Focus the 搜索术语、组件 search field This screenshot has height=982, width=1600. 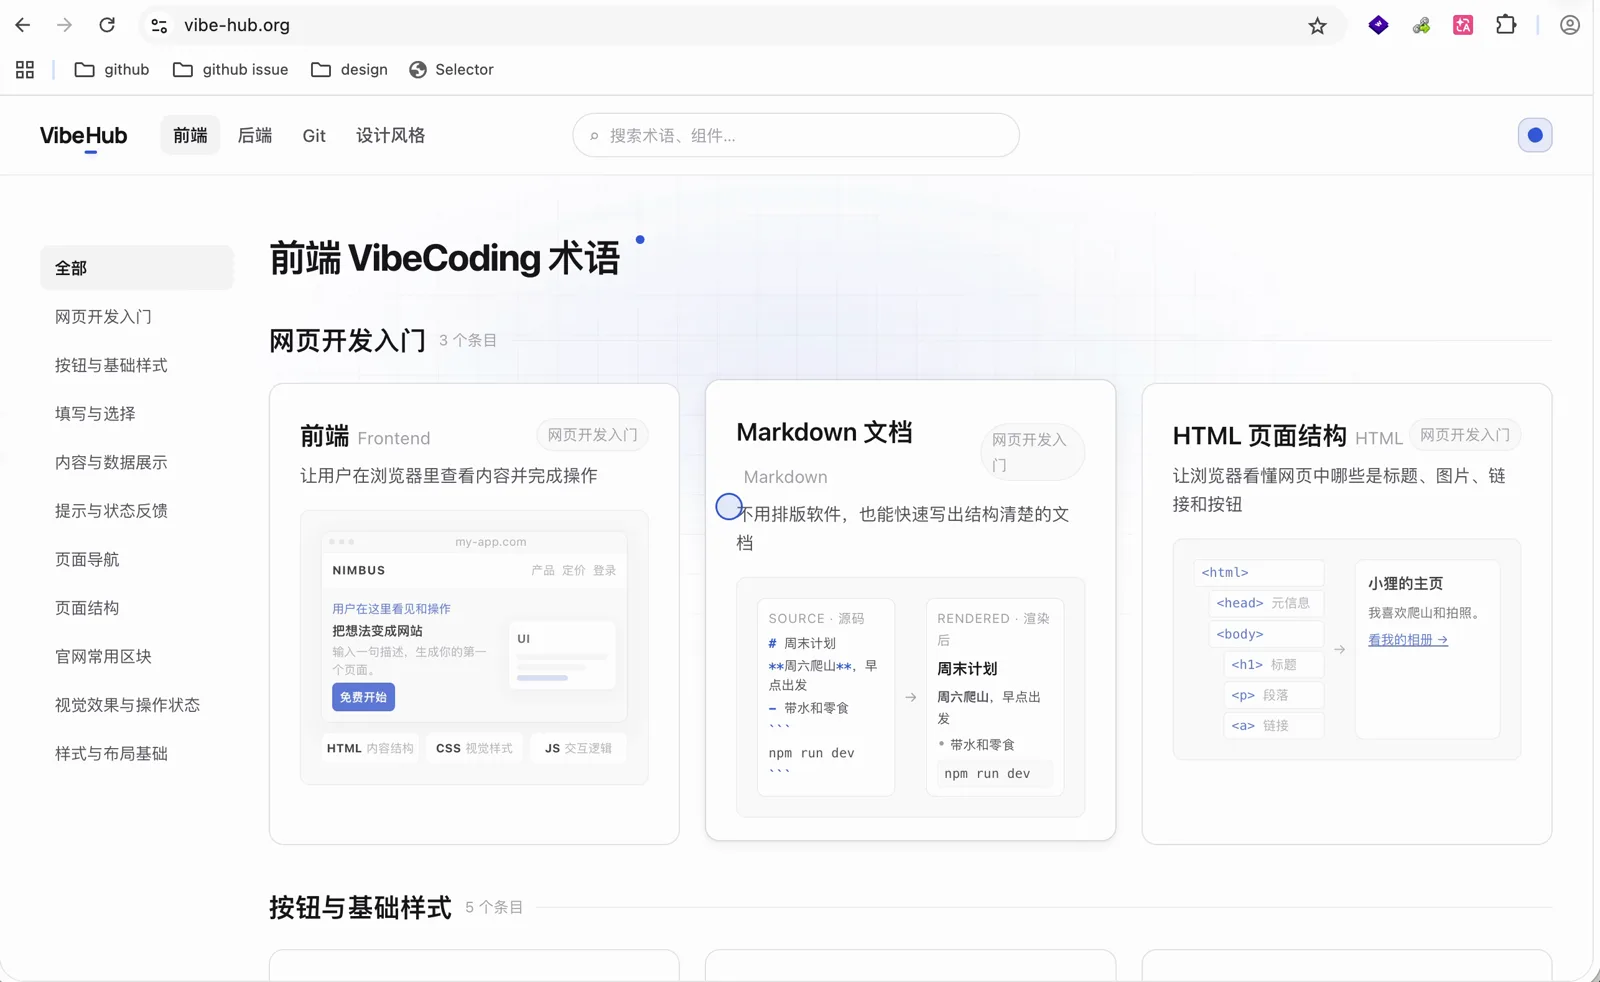click(796, 135)
